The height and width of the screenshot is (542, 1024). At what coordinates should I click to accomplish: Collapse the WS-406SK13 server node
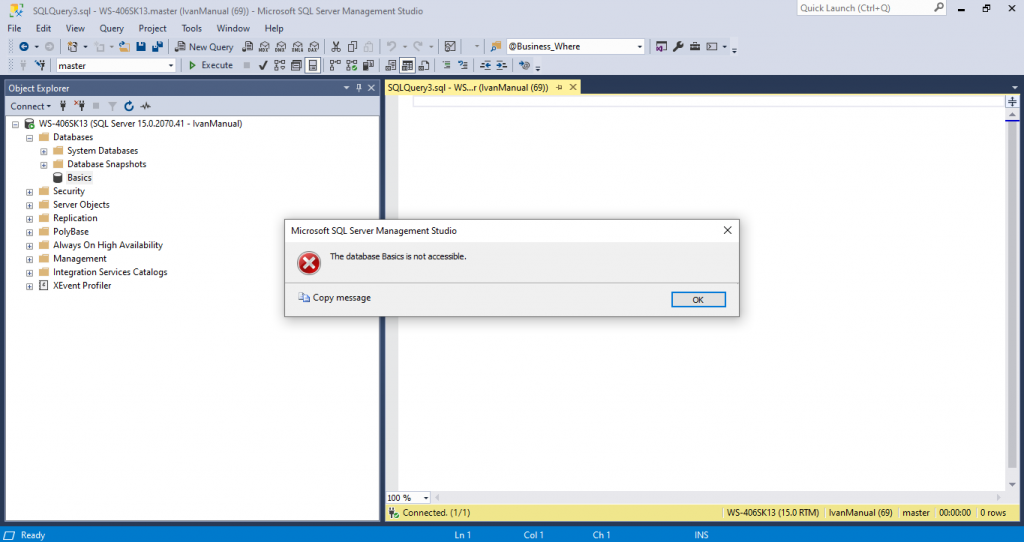[x=15, y=124]
